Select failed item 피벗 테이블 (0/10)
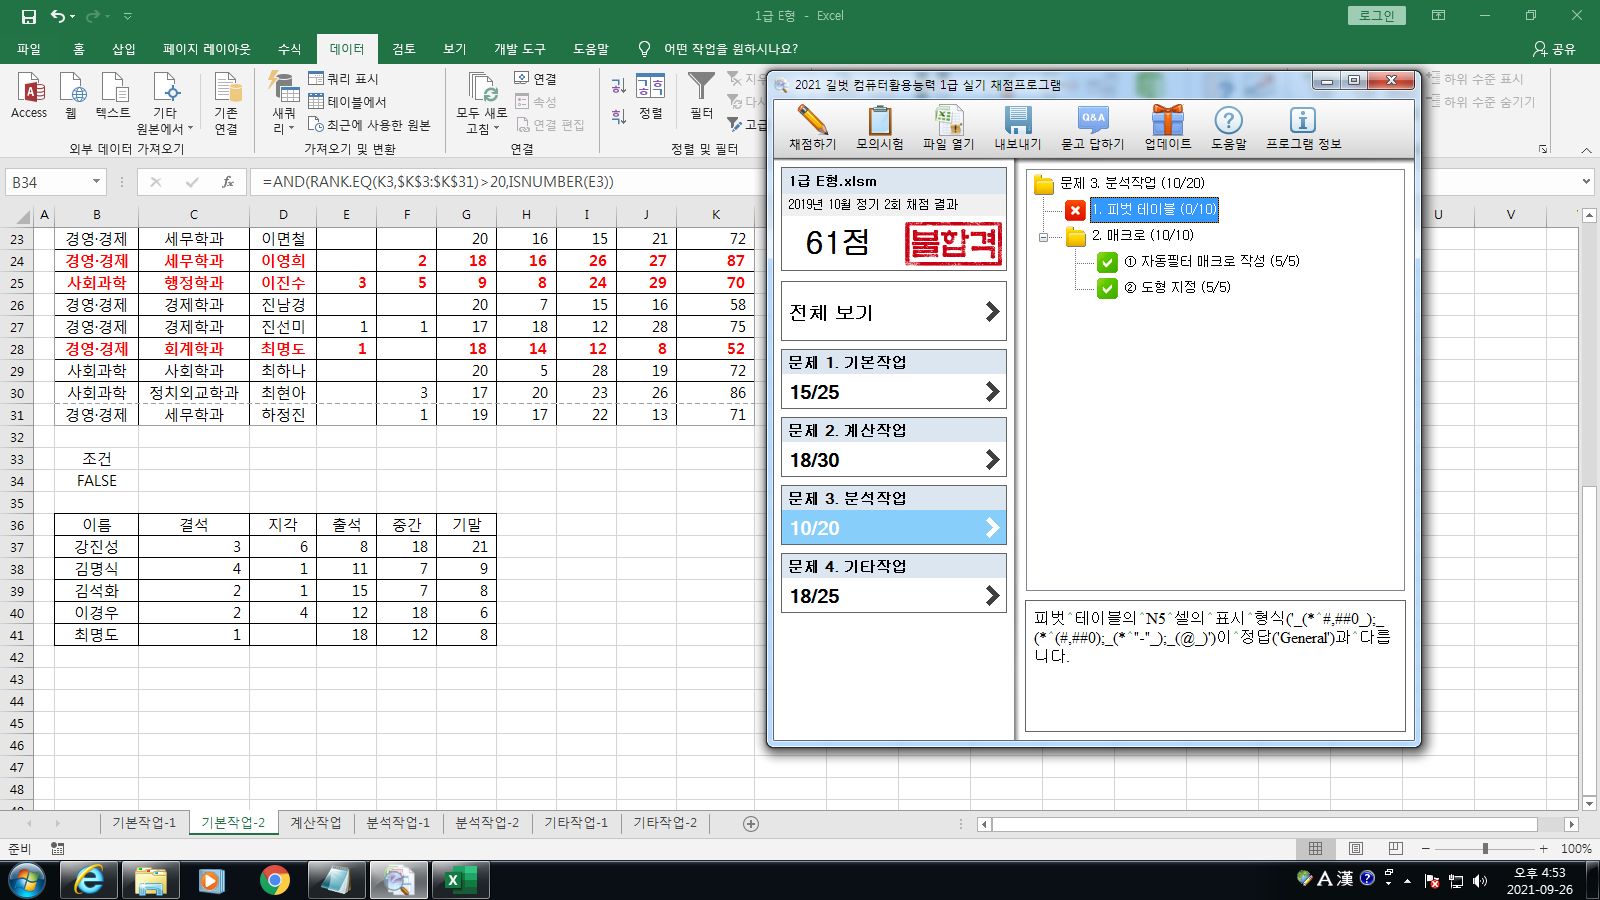 1154,210
